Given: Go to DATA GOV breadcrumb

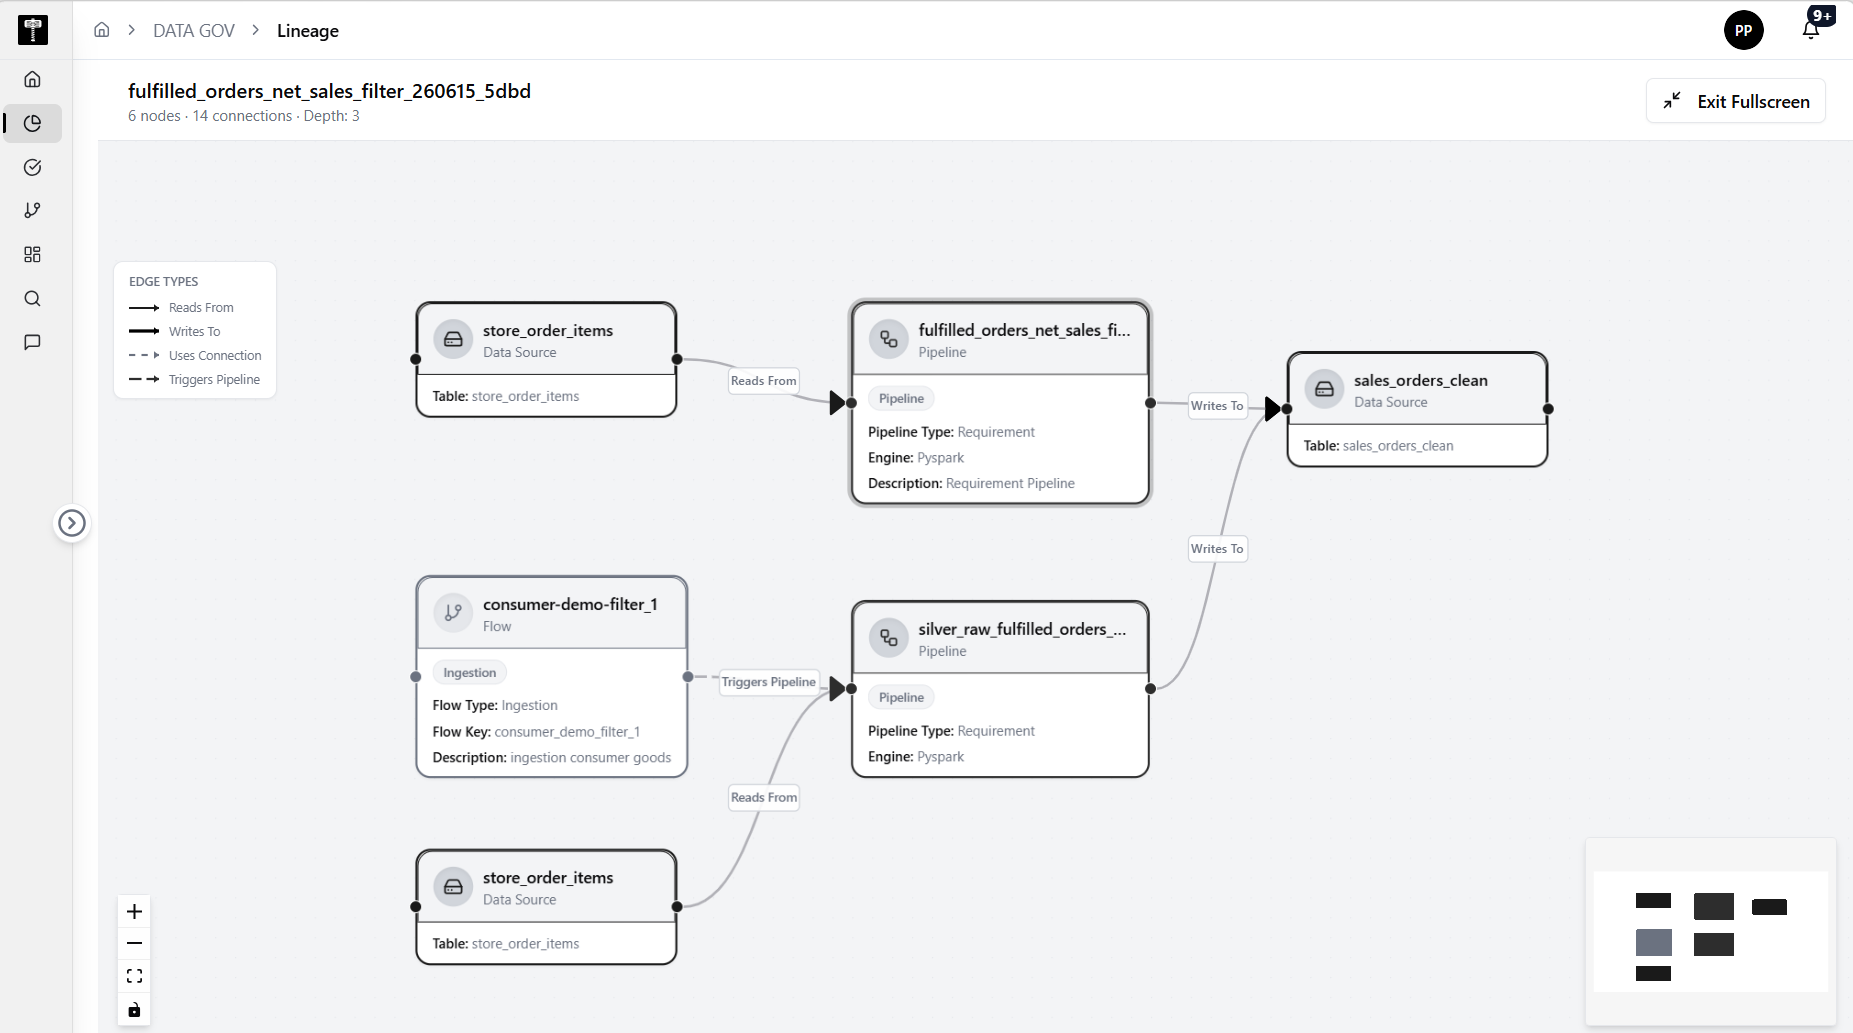Looking at the screenshot, I should click(194, 31).
